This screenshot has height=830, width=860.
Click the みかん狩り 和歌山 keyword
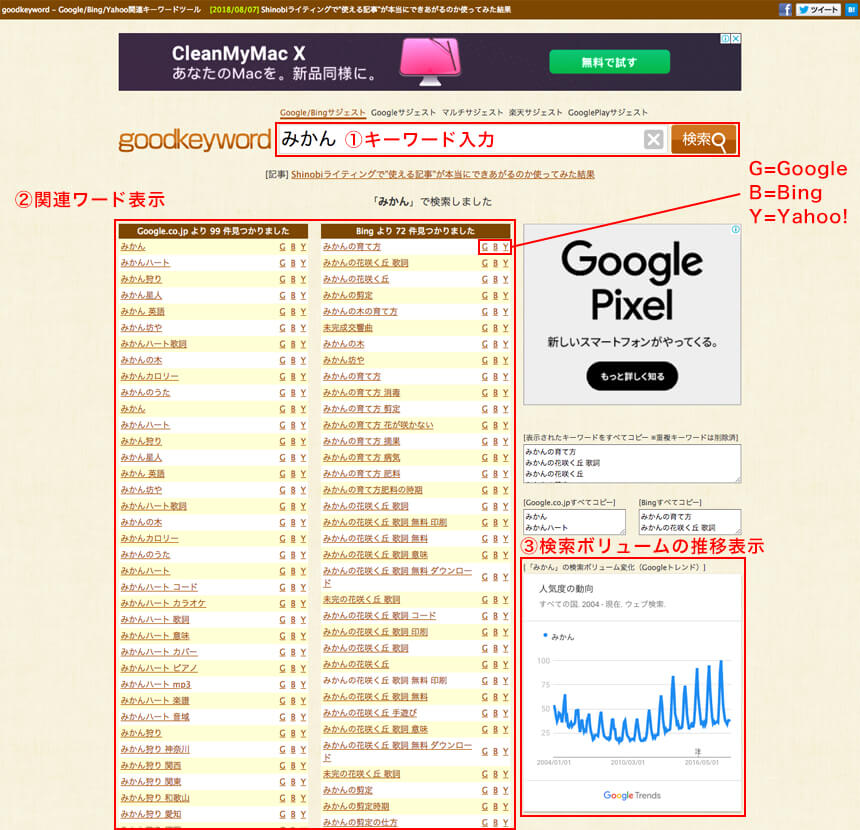click(155, 798)
